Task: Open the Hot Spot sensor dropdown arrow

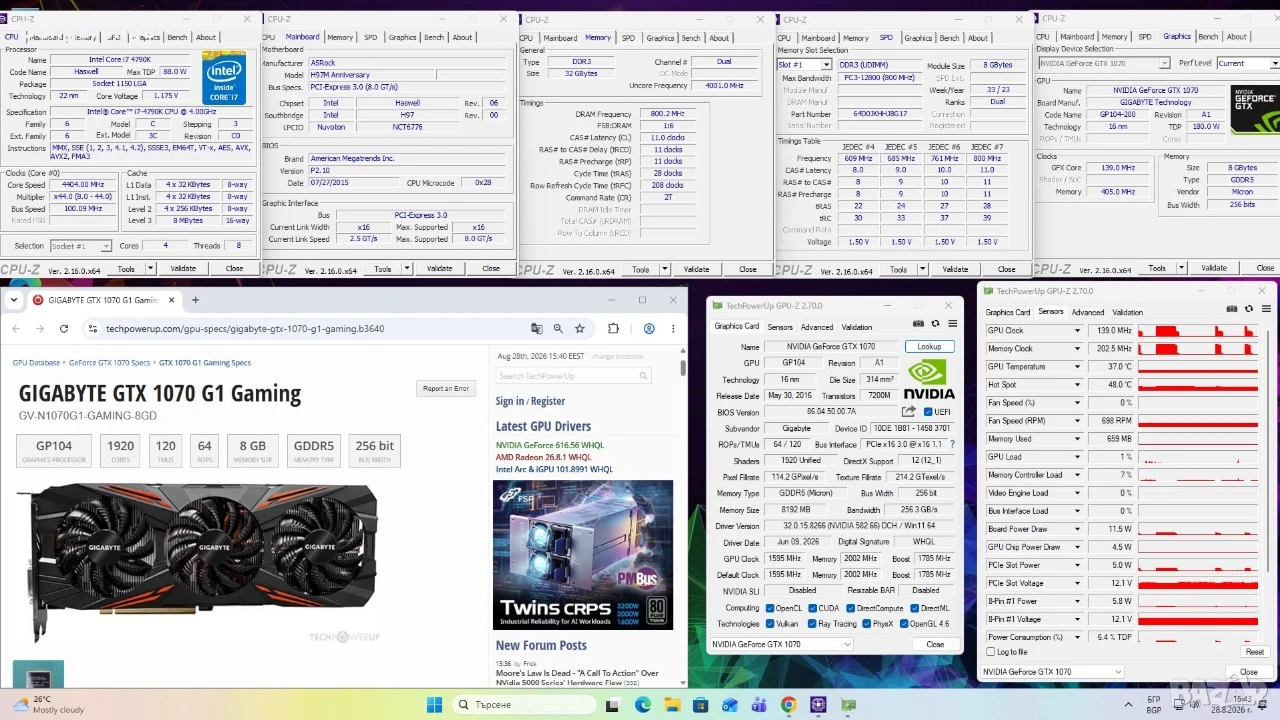Action: pyautogui.click(x=1077, y=385)
